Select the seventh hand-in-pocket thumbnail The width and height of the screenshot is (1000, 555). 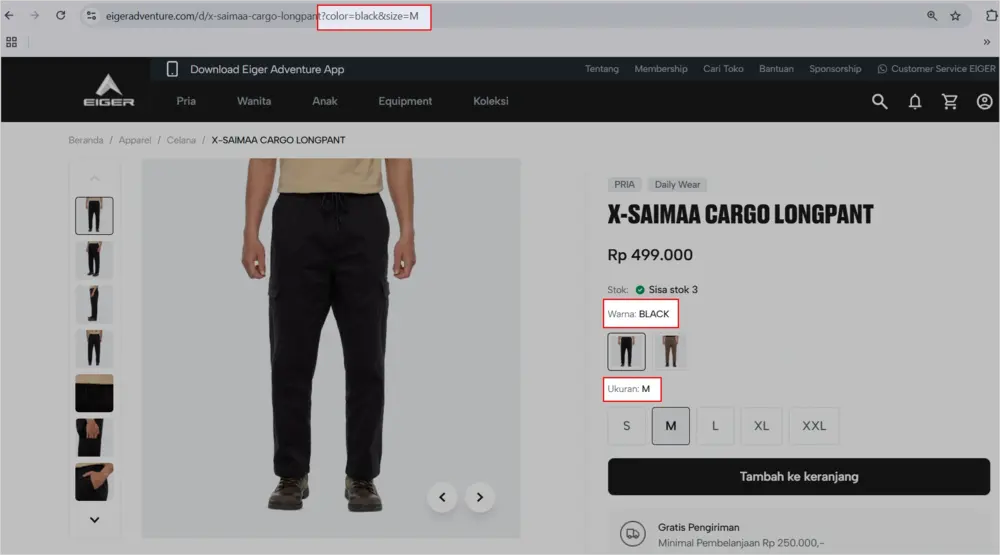pos(94,482)
